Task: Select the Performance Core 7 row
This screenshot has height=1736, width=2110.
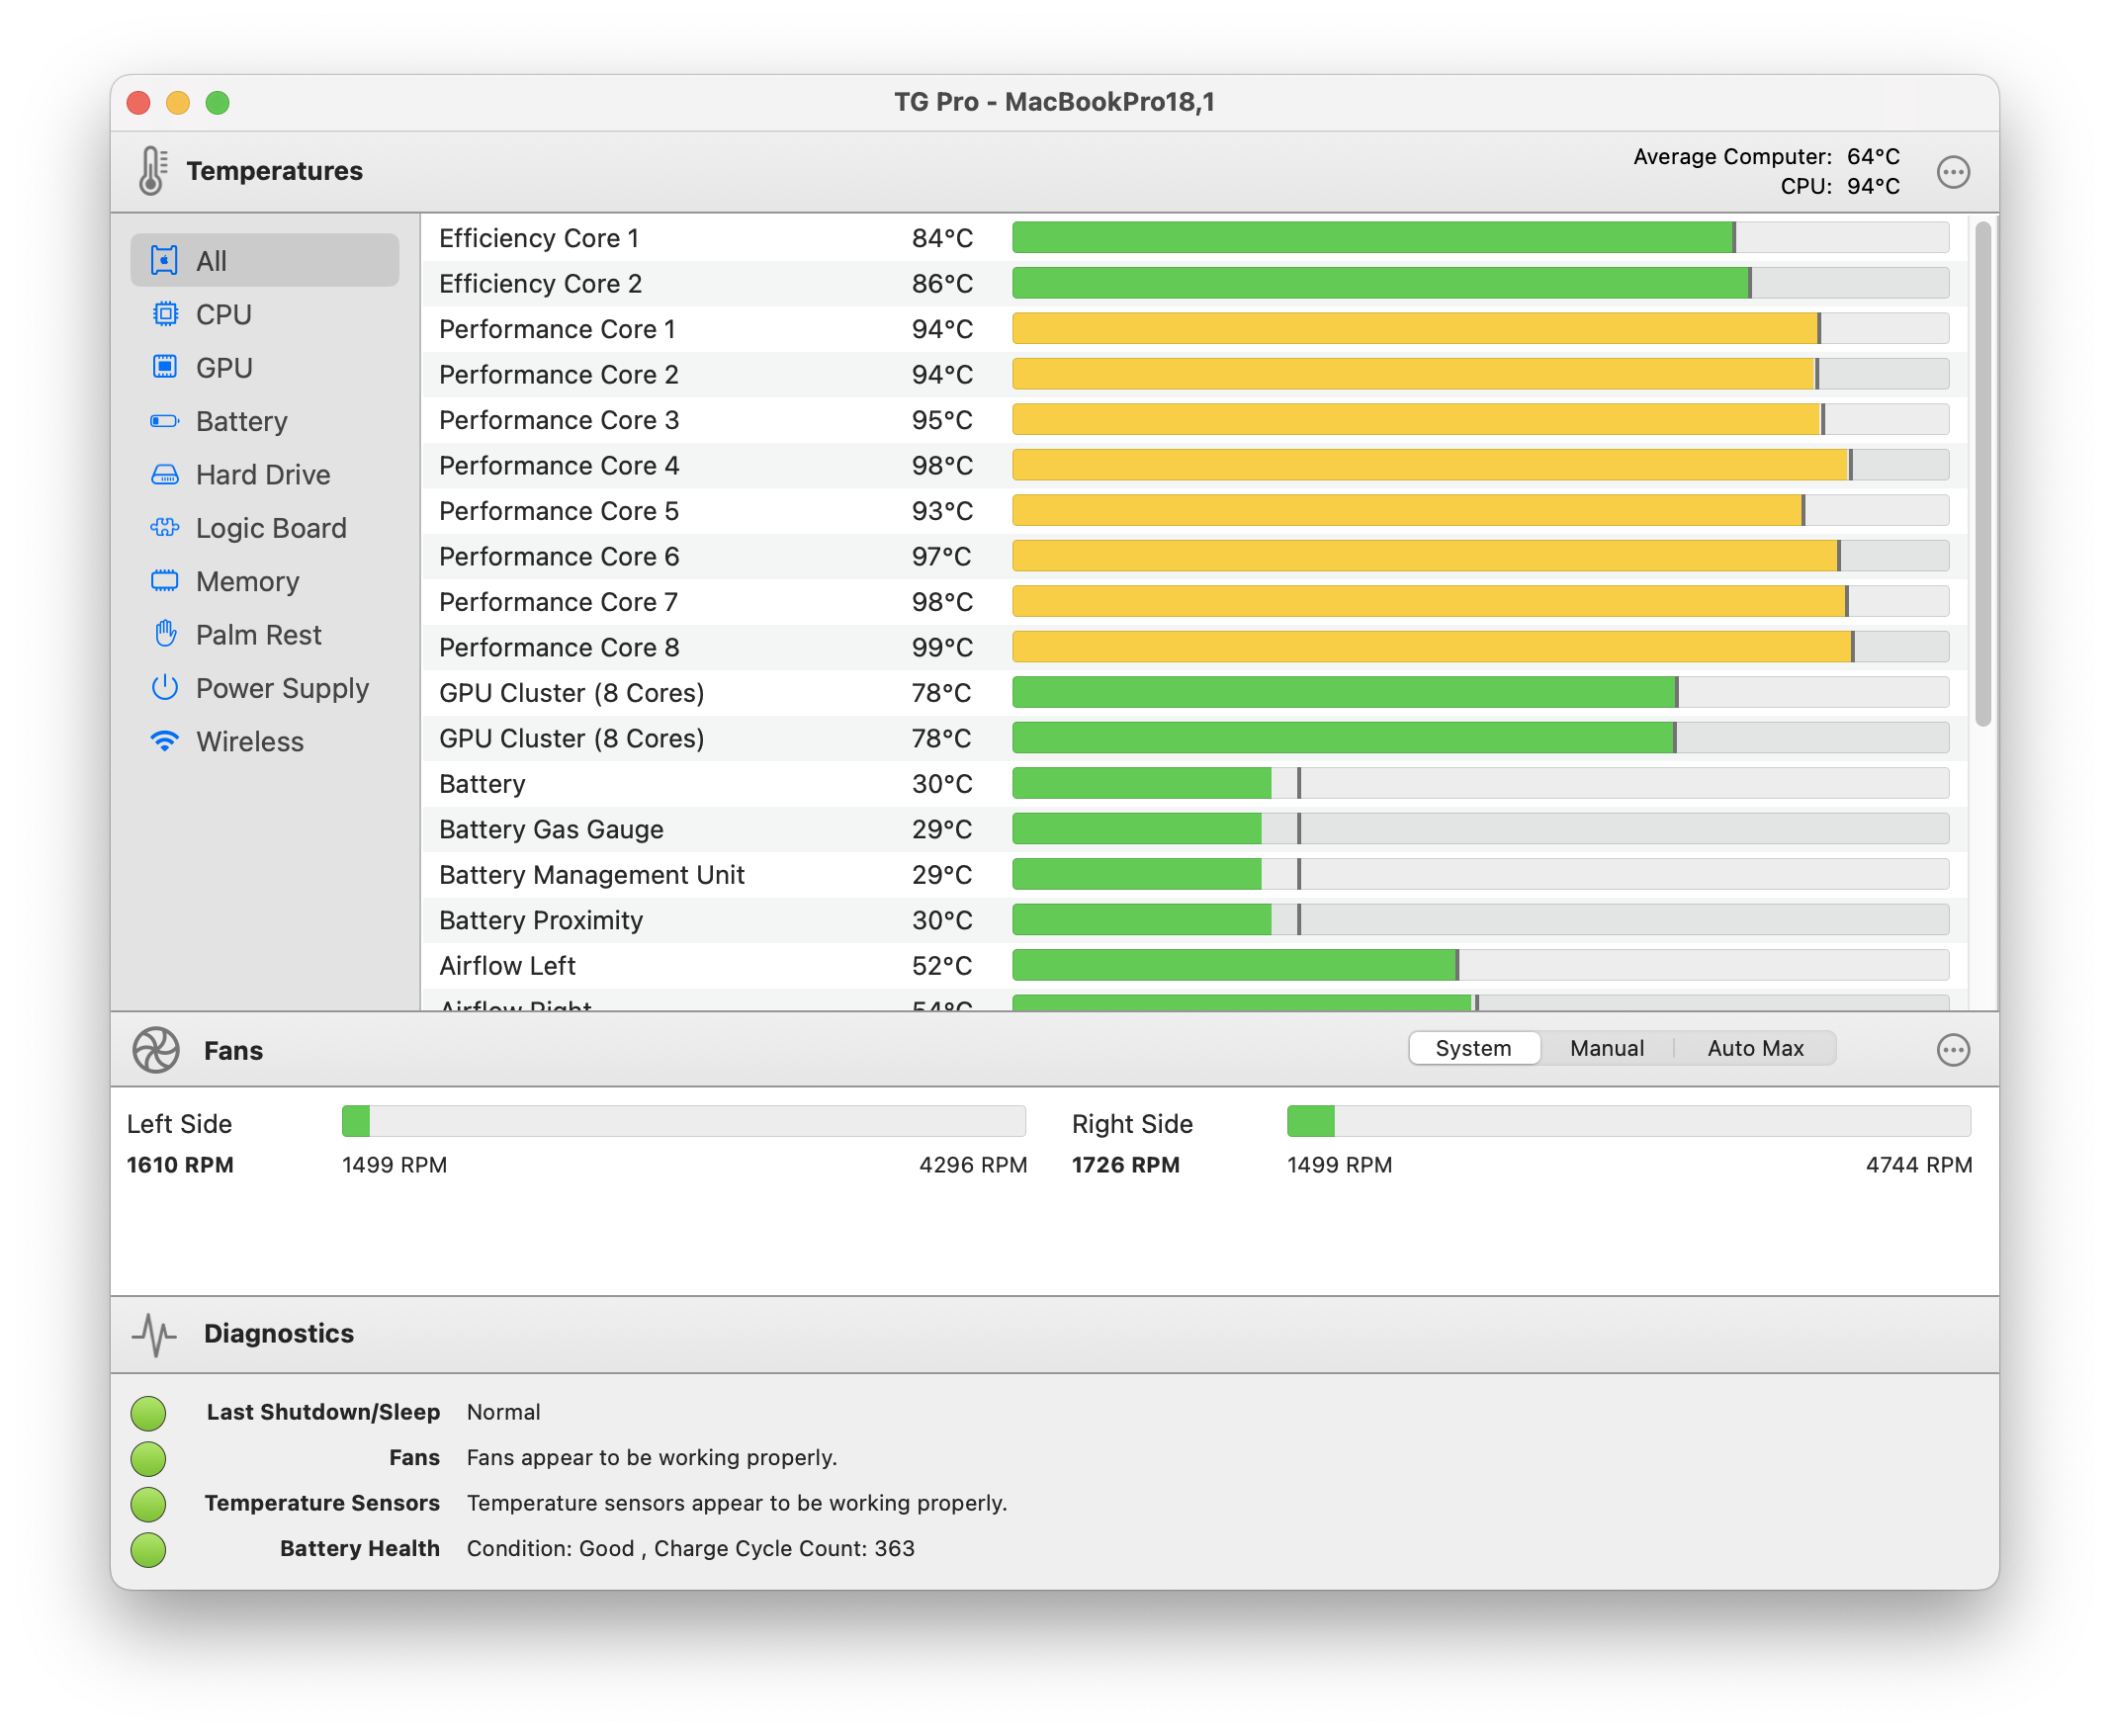Action: point(1194,602)
